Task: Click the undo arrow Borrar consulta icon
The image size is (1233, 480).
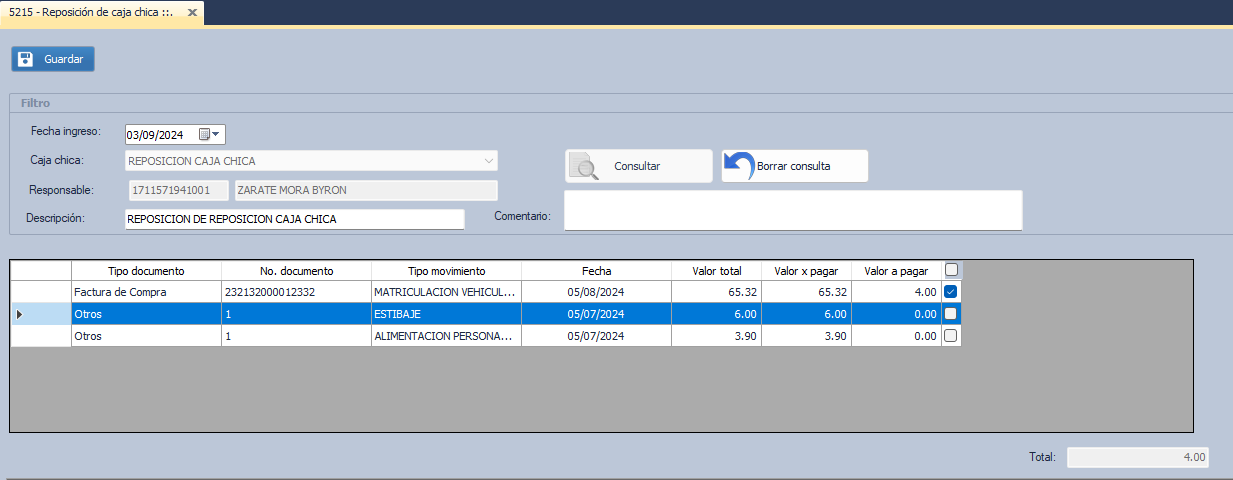Action: 739,166
